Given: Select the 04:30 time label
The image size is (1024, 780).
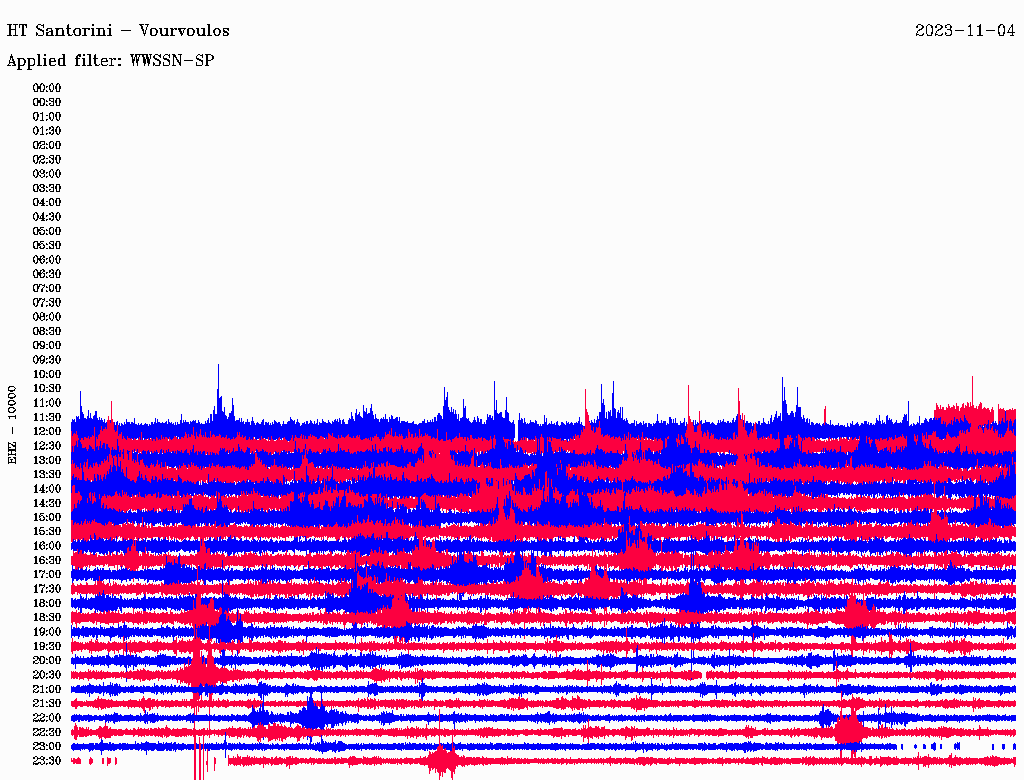Looking at the screenshot, I should pyautogui.click(x=47, y=217).
